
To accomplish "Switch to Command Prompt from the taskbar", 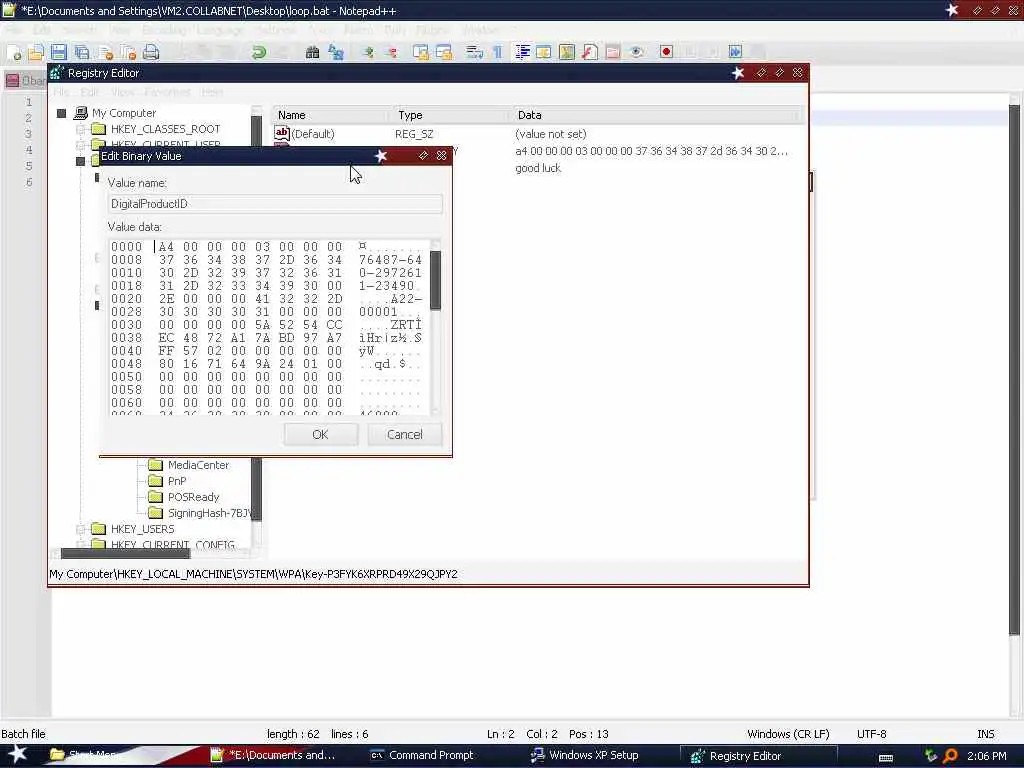I will (423, 756).
